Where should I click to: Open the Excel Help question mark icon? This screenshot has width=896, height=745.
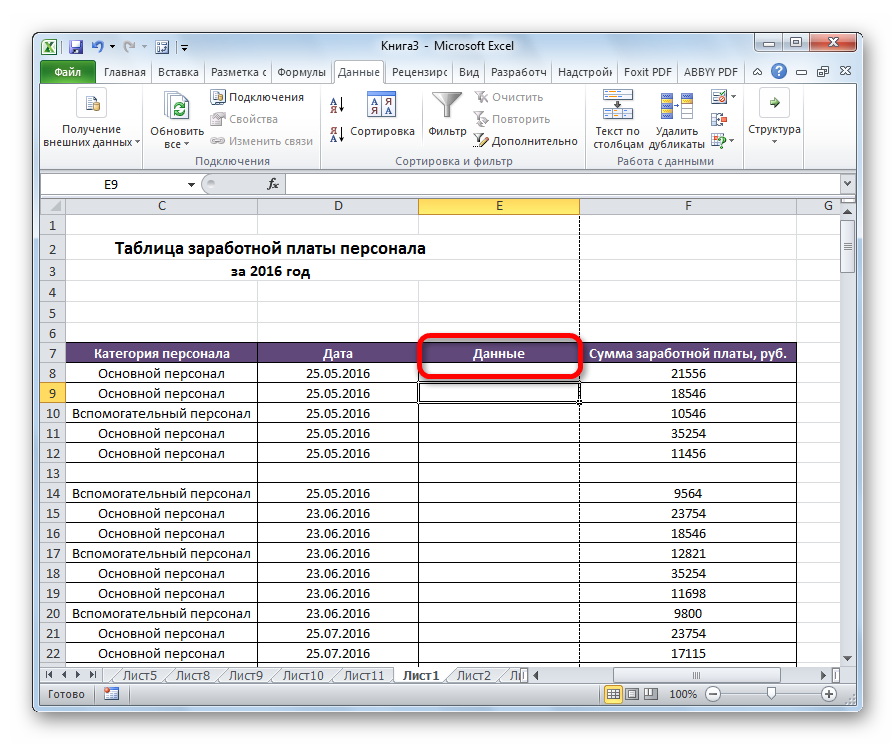(779, 72)
